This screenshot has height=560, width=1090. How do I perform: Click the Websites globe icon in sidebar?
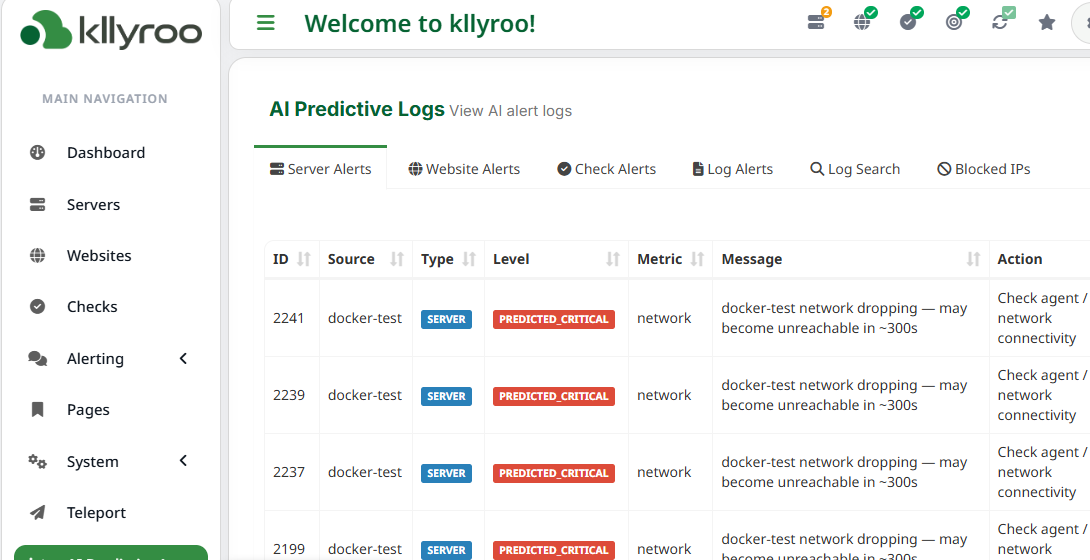coord(38,256)
